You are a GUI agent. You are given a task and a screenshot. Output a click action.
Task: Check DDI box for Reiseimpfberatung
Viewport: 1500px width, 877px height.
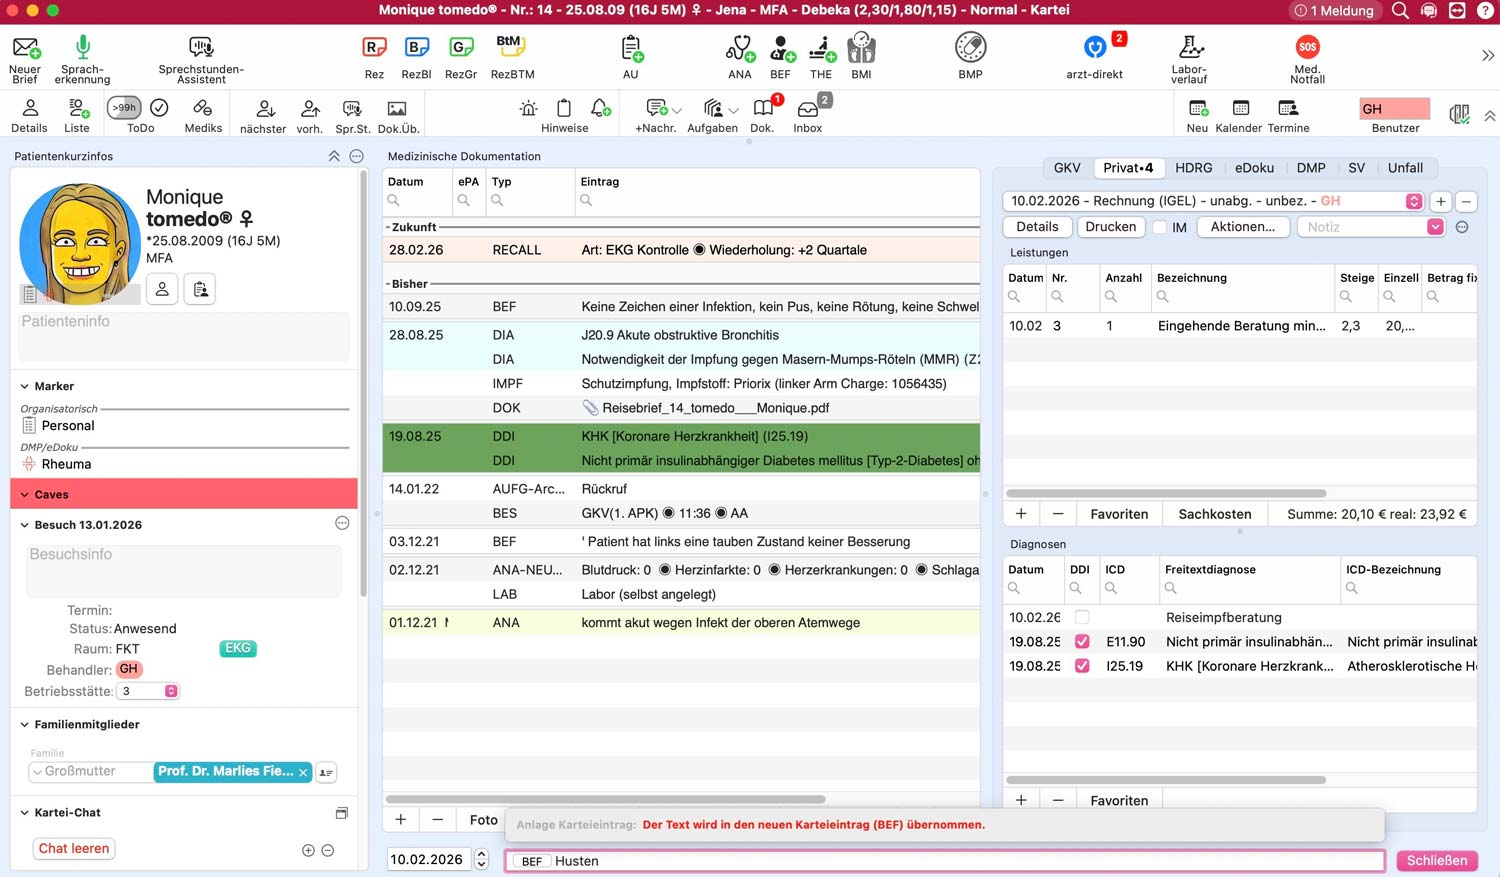[1082, 618]
